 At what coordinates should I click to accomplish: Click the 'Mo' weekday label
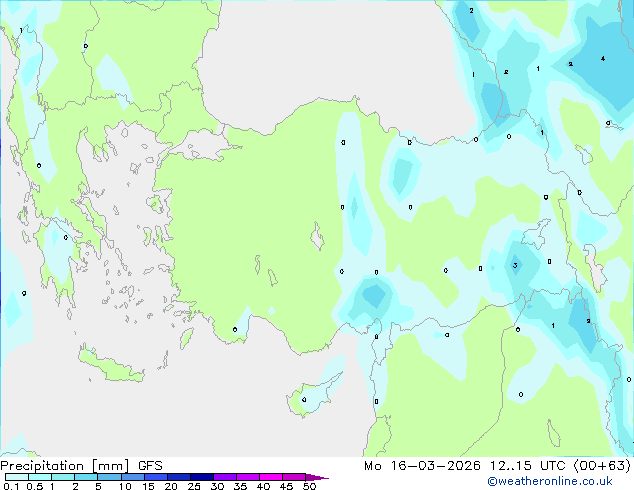373,466
